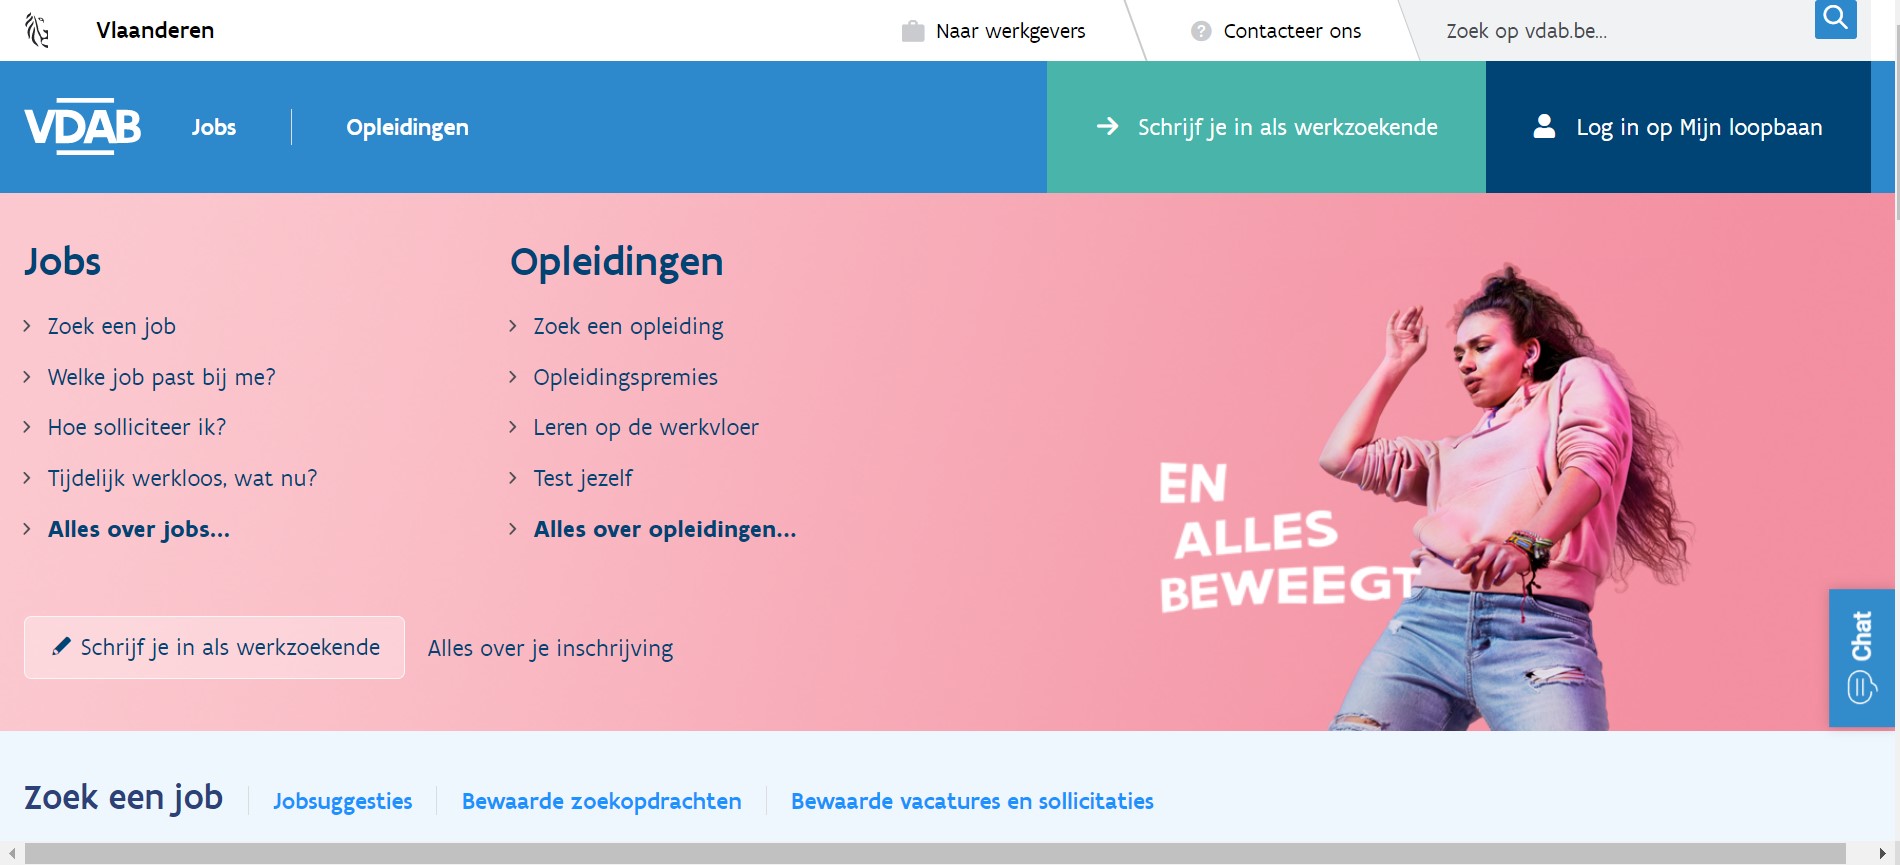1900x865 pixels.
Task: Open the VDAB home logo
Action: pos(83,126)
